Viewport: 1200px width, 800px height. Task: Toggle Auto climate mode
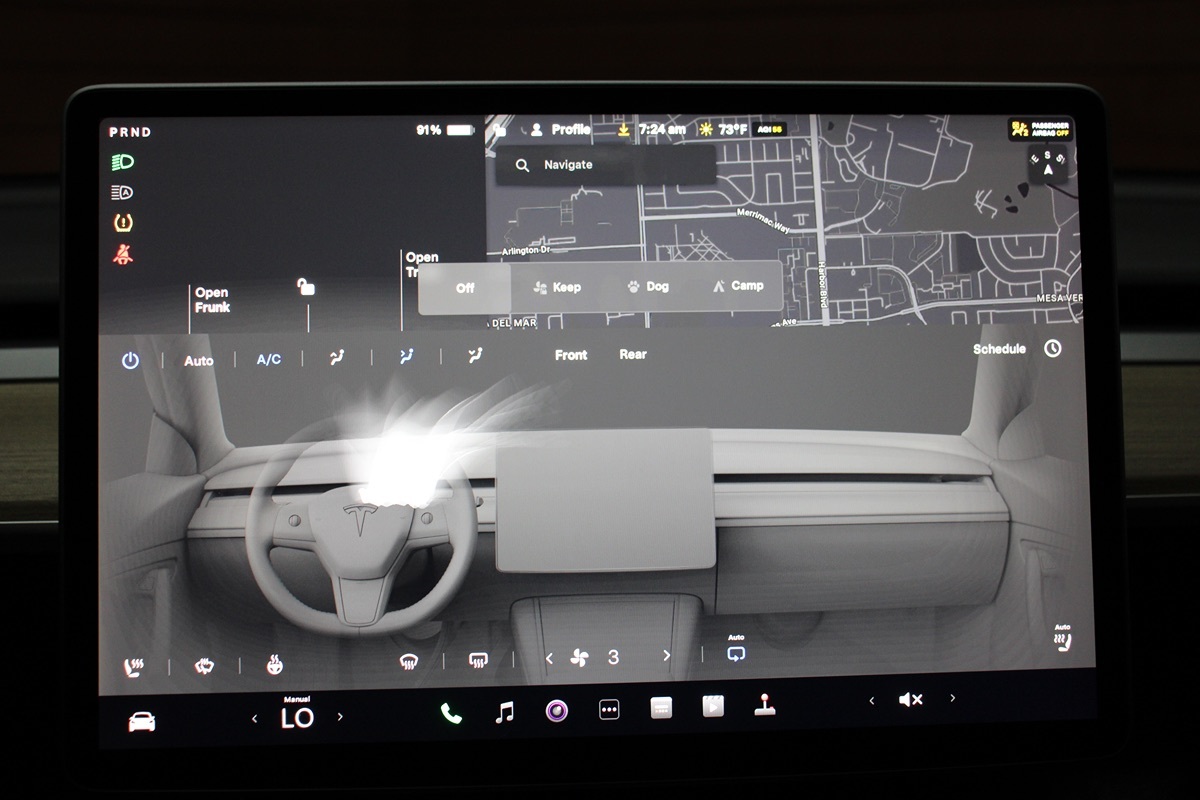[199, 361]
